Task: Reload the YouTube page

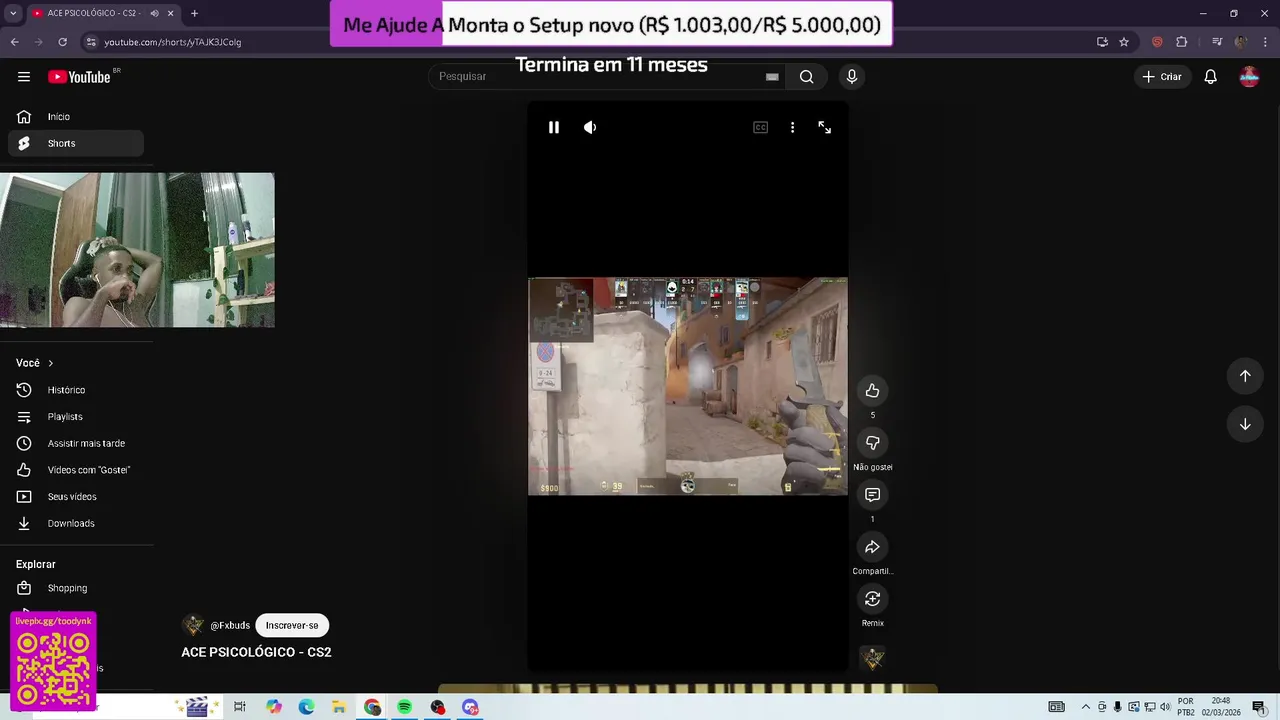Action: (62, 42)
